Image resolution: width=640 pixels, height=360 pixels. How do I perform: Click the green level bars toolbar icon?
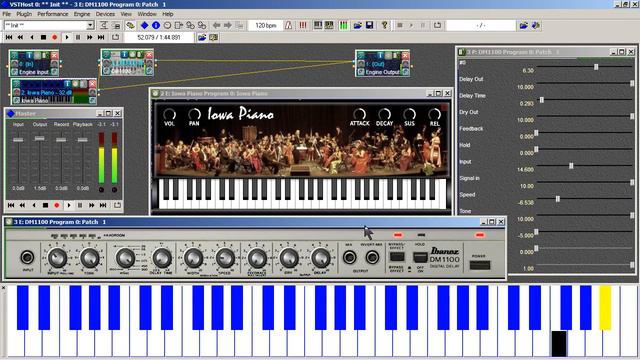[x=344, y=25]
